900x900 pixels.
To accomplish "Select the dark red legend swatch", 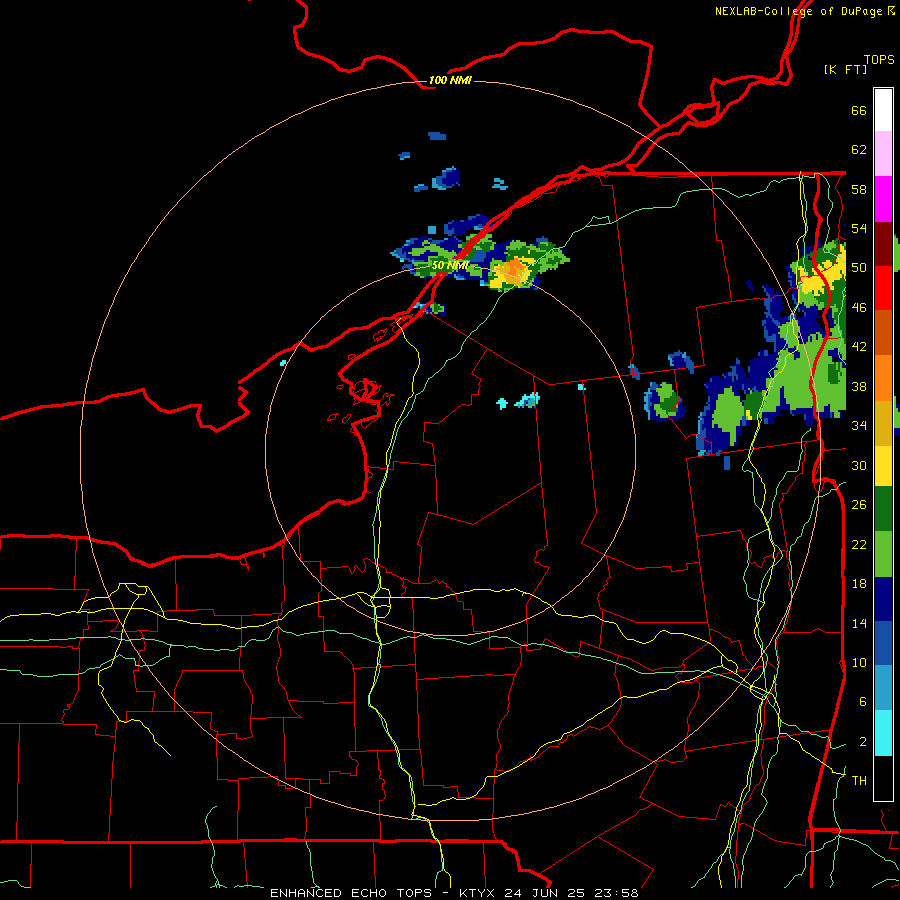I will point(883,244).
